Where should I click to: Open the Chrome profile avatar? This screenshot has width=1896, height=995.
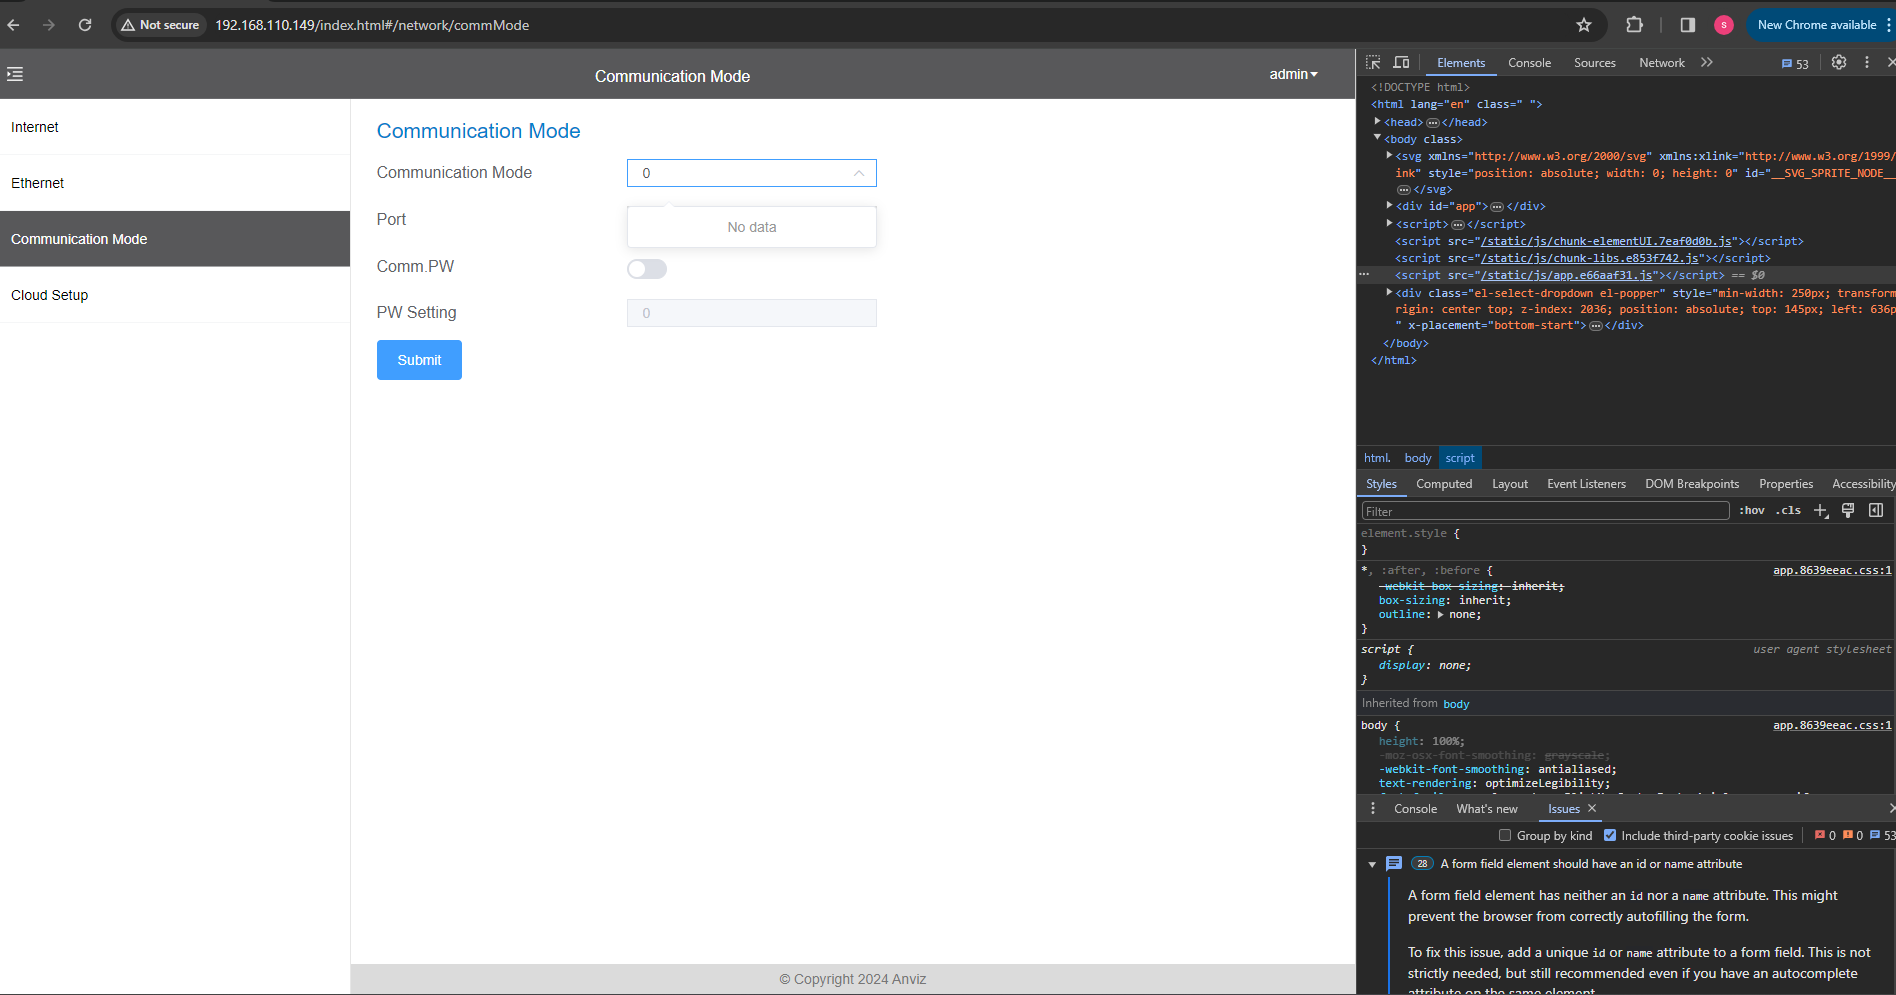(1724, 25)
